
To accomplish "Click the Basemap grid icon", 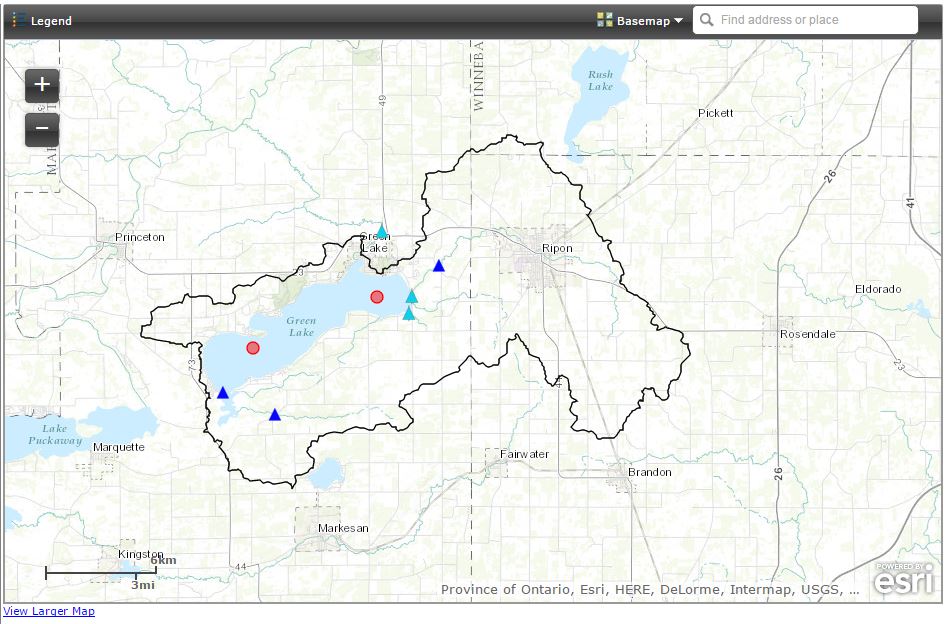I will (605, 20).
